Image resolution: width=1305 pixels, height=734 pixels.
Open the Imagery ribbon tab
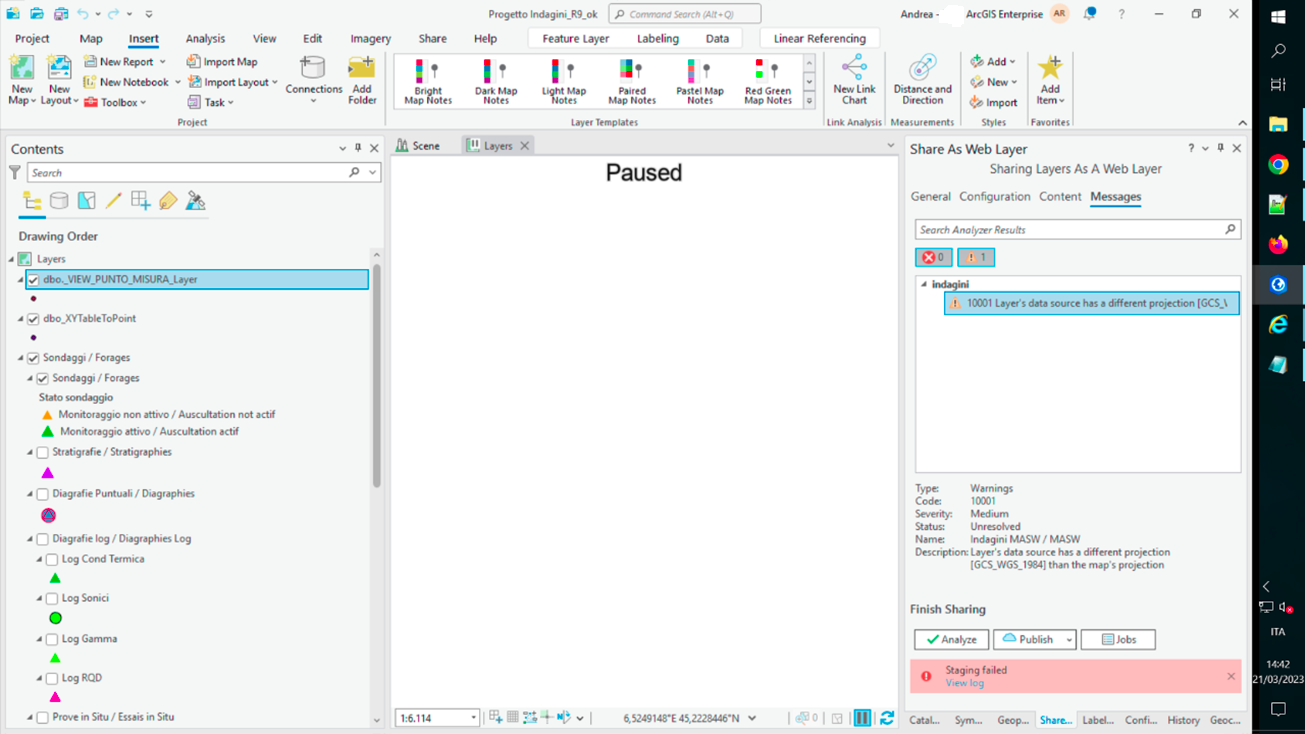click(x=370, y=38)
